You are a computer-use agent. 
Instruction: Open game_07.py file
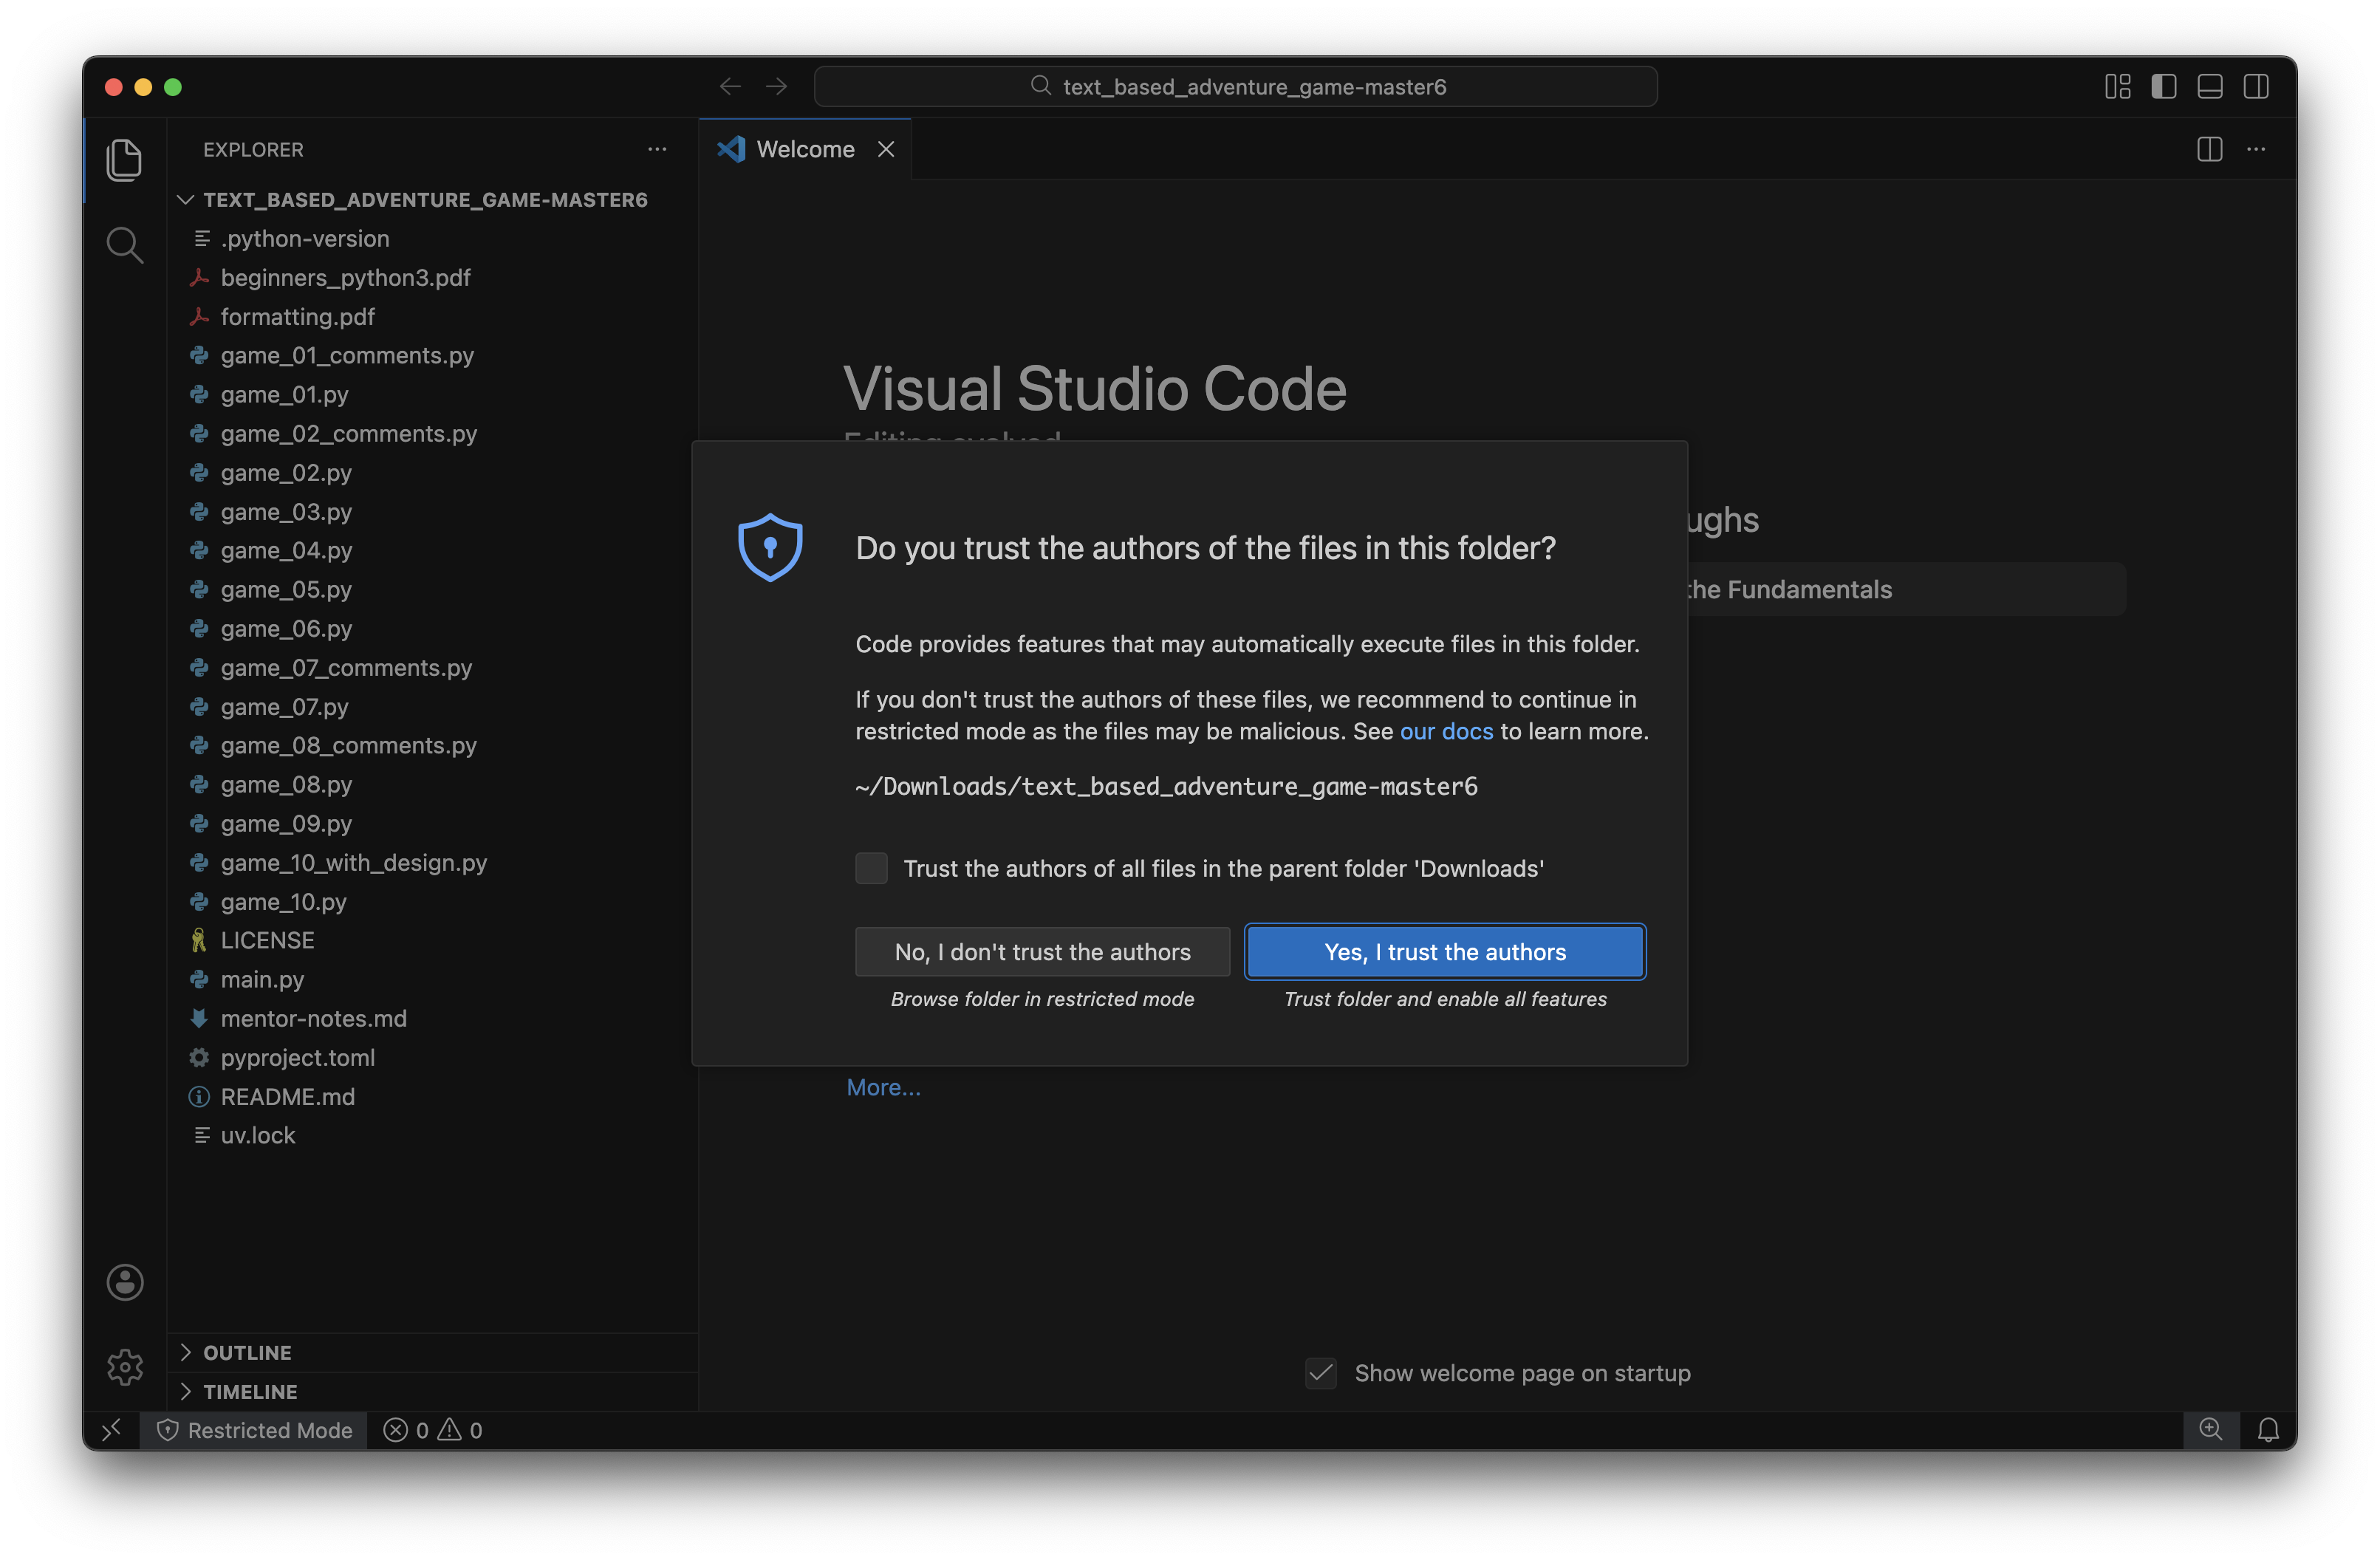coord(432,707)
